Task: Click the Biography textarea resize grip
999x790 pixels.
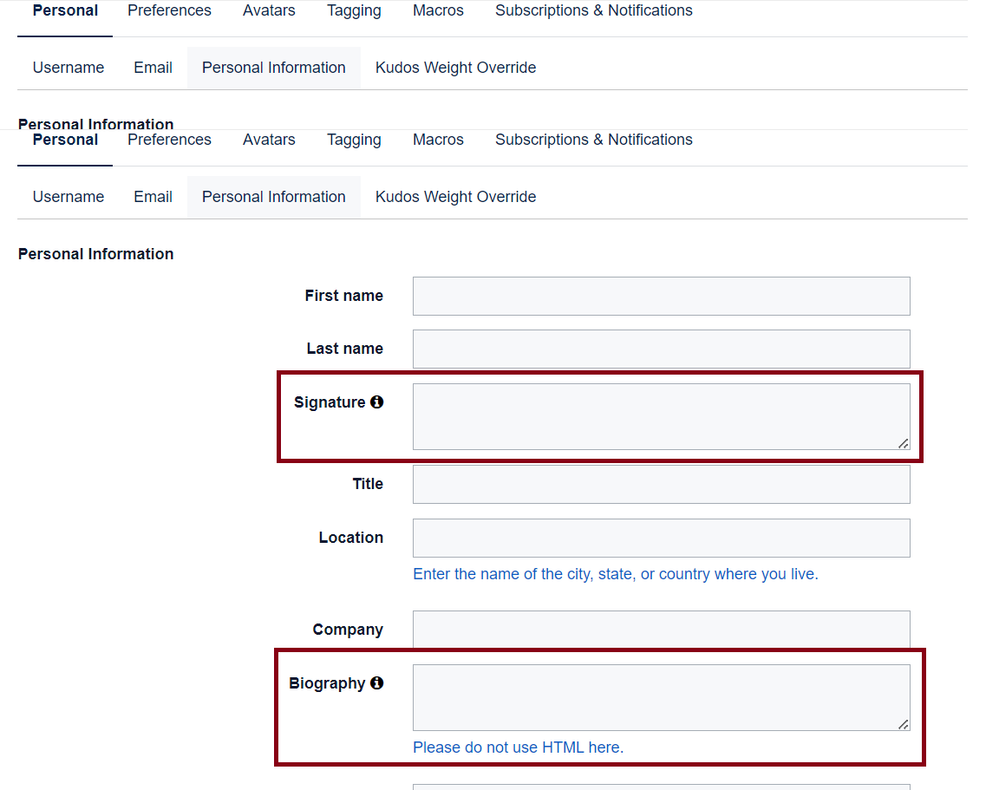Action: pos(903,724)
